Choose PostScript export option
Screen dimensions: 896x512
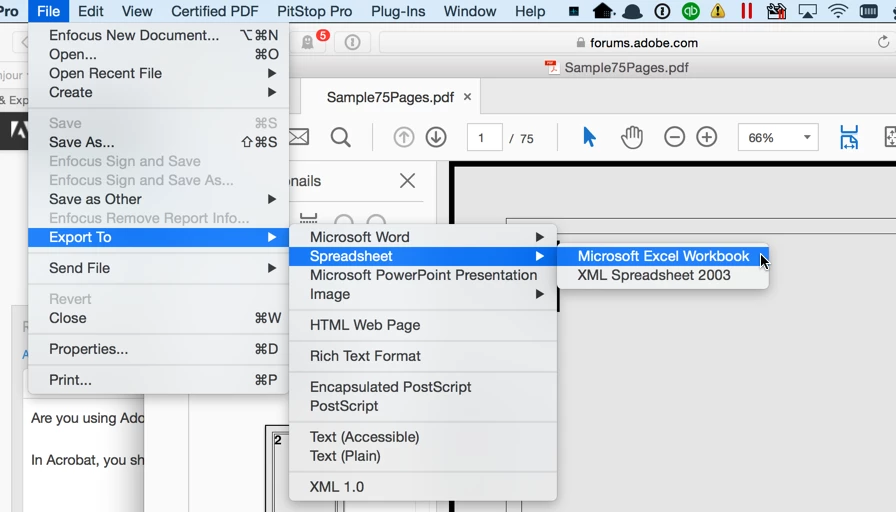[x=423, y=406]
